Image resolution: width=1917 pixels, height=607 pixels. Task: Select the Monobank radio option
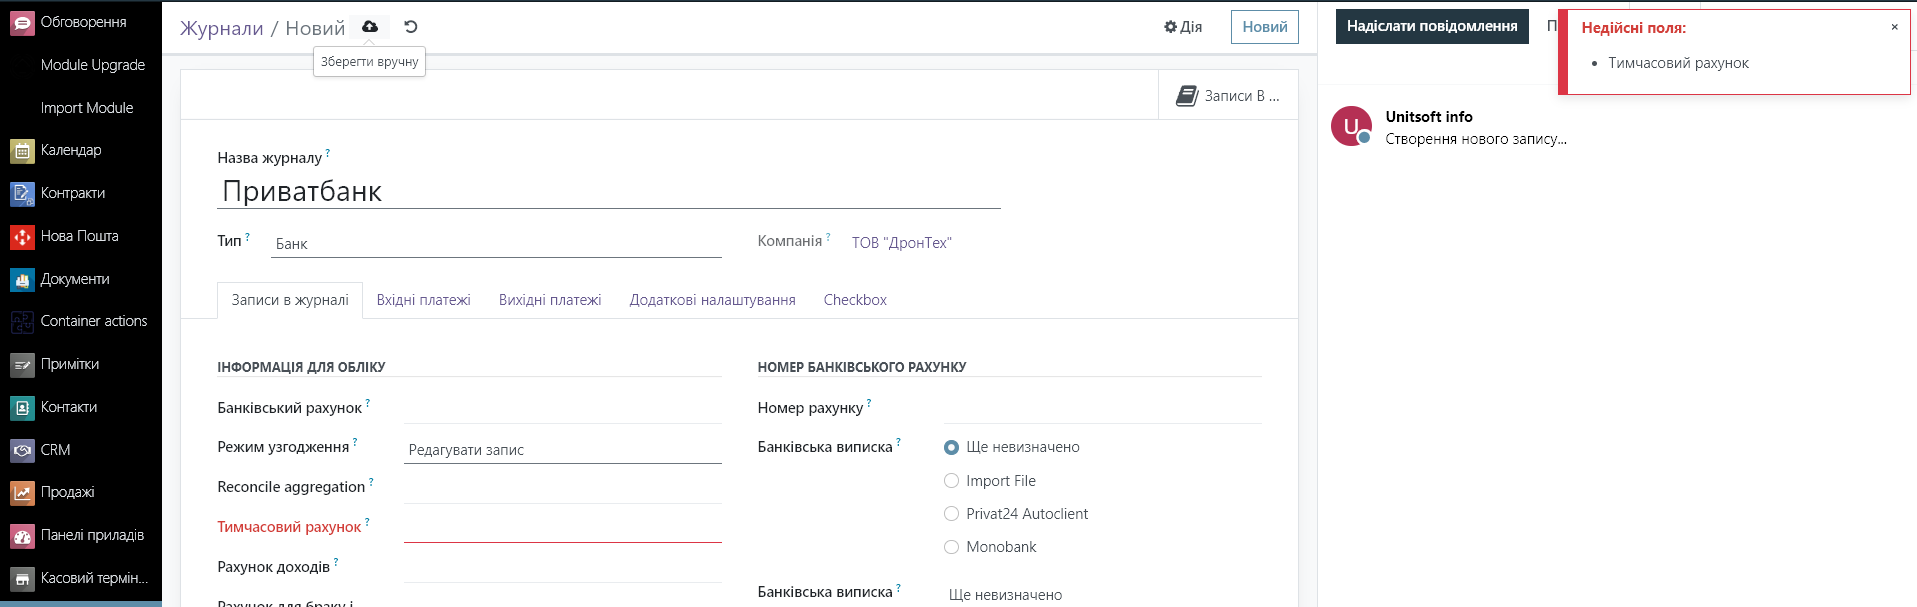pyautogui.click(x=951, y=547)
